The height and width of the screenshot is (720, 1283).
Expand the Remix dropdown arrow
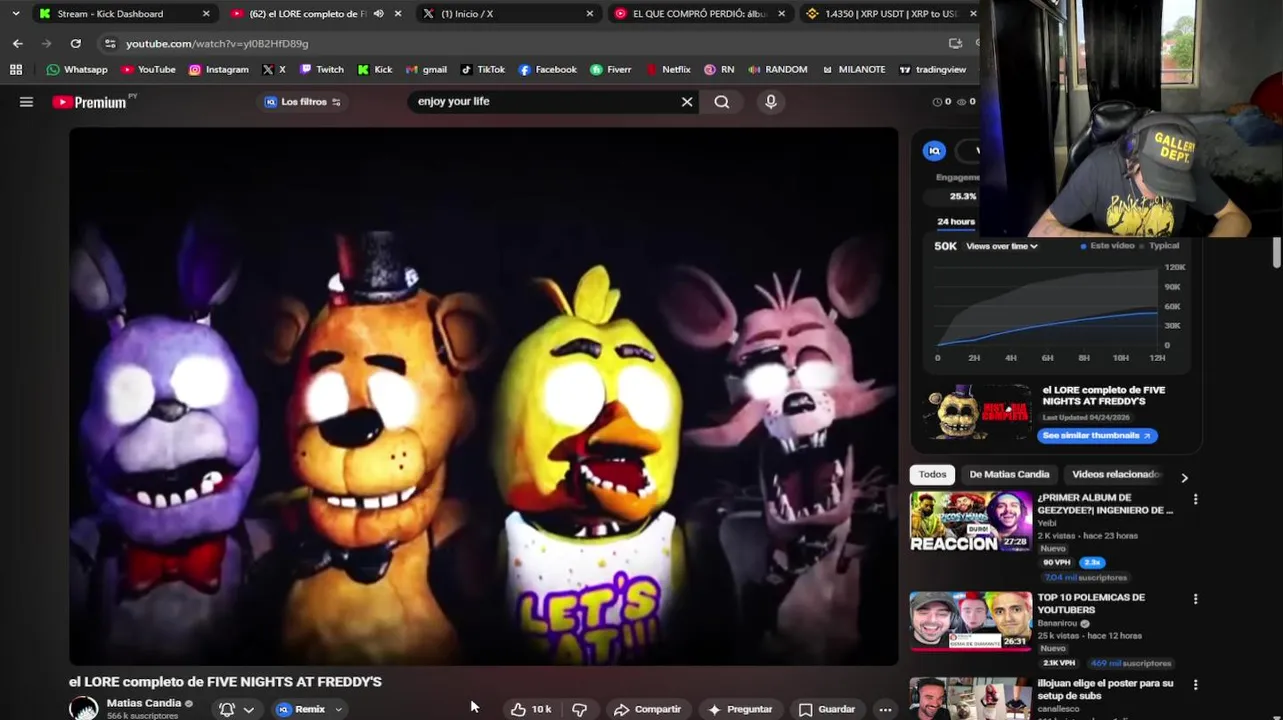(338, 709)
